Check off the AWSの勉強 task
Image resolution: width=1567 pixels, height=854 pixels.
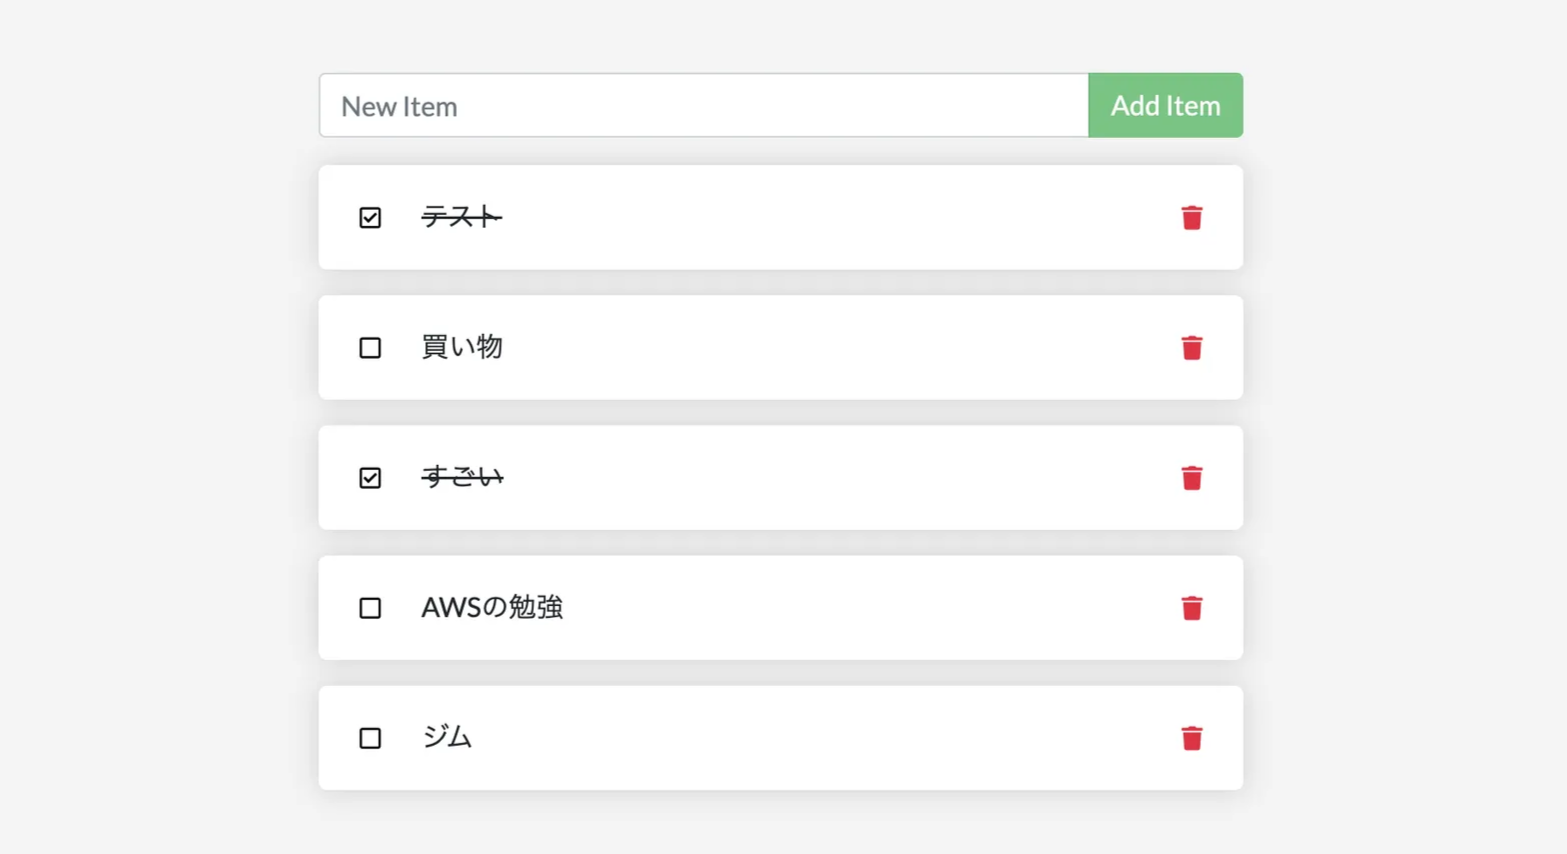tap(370, 608)
